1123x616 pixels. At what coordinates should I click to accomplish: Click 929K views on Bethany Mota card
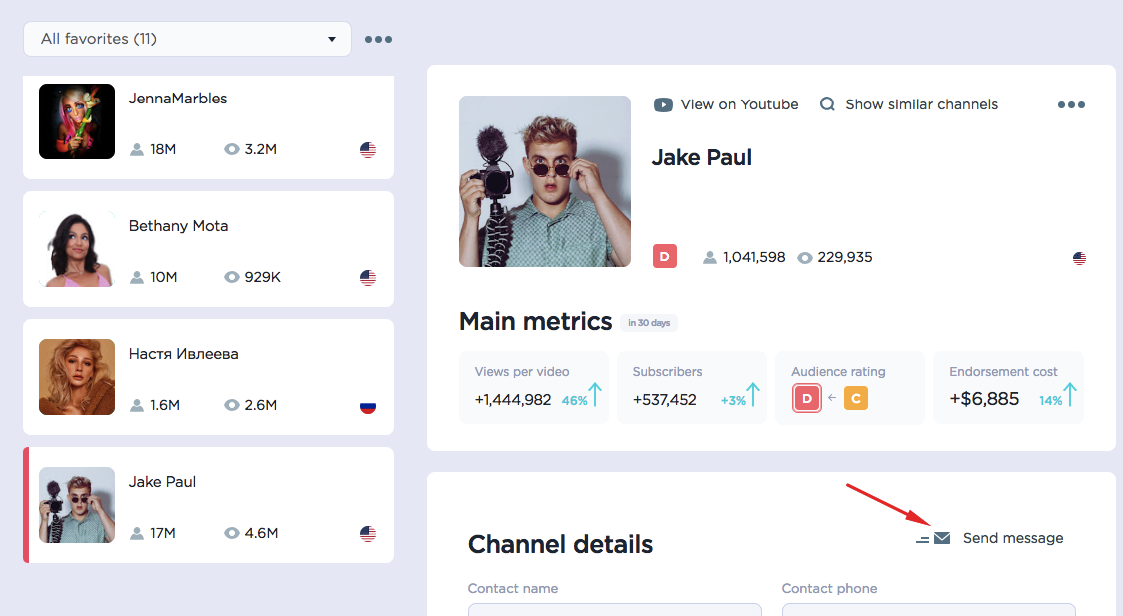[x=263, y=277]
